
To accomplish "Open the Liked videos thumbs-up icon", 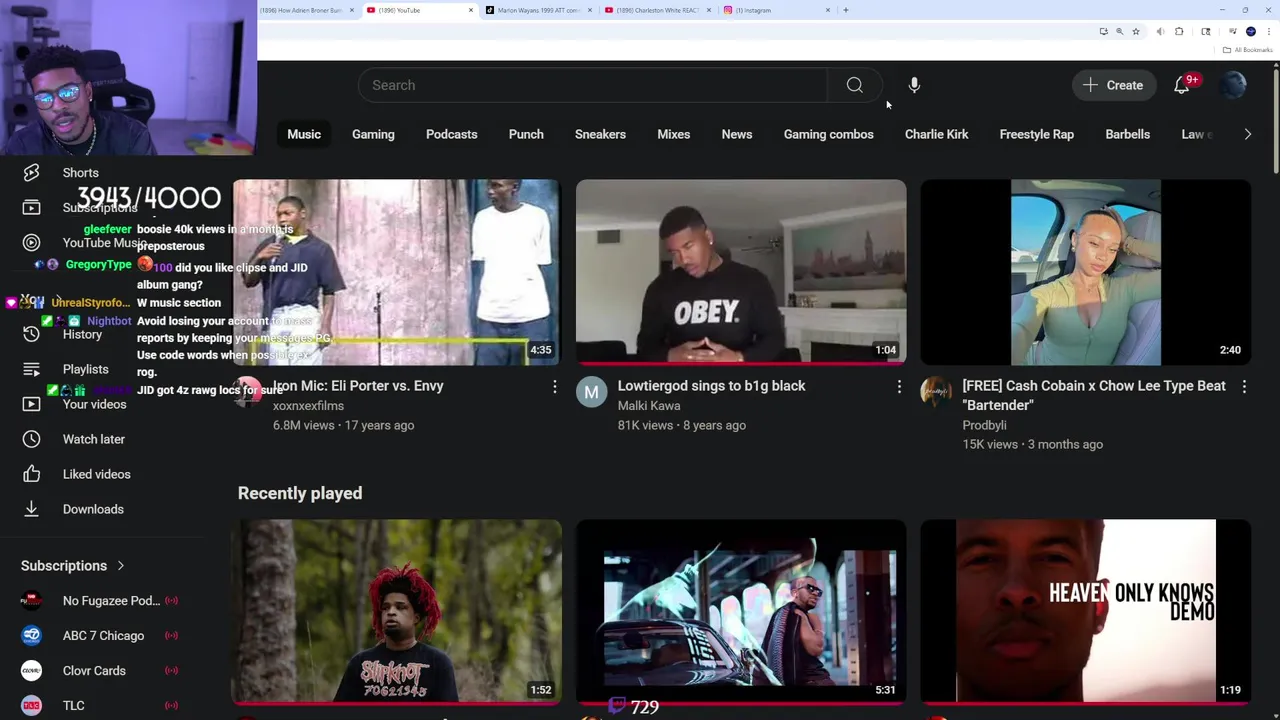I will tap(31, 474).
